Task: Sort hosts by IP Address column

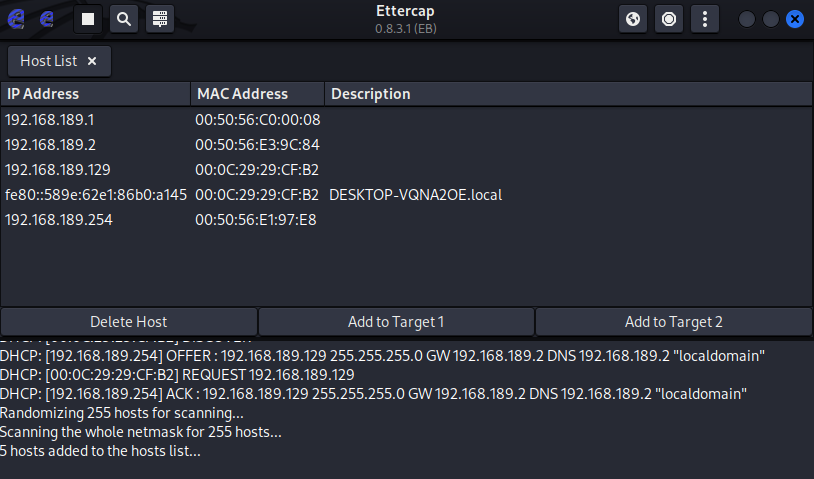Action: 95,94
